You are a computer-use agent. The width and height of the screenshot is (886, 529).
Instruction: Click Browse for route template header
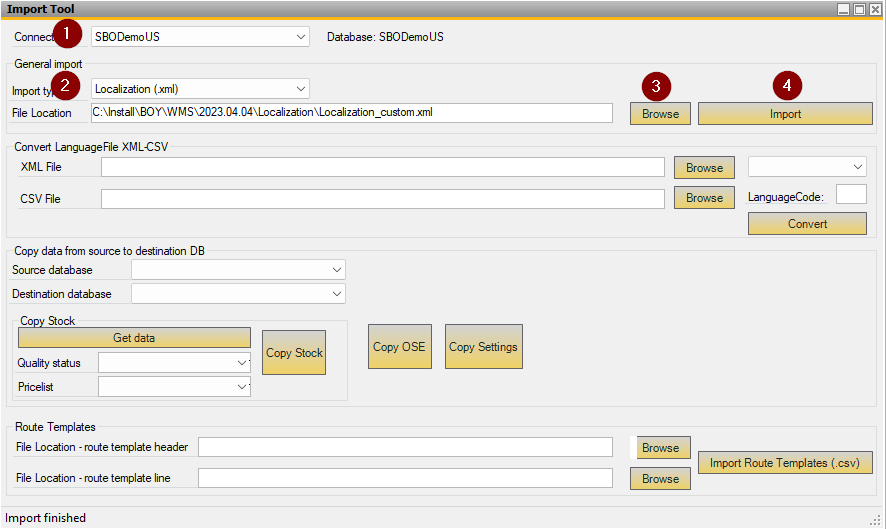pyautogui.click(x=663, y=448)
